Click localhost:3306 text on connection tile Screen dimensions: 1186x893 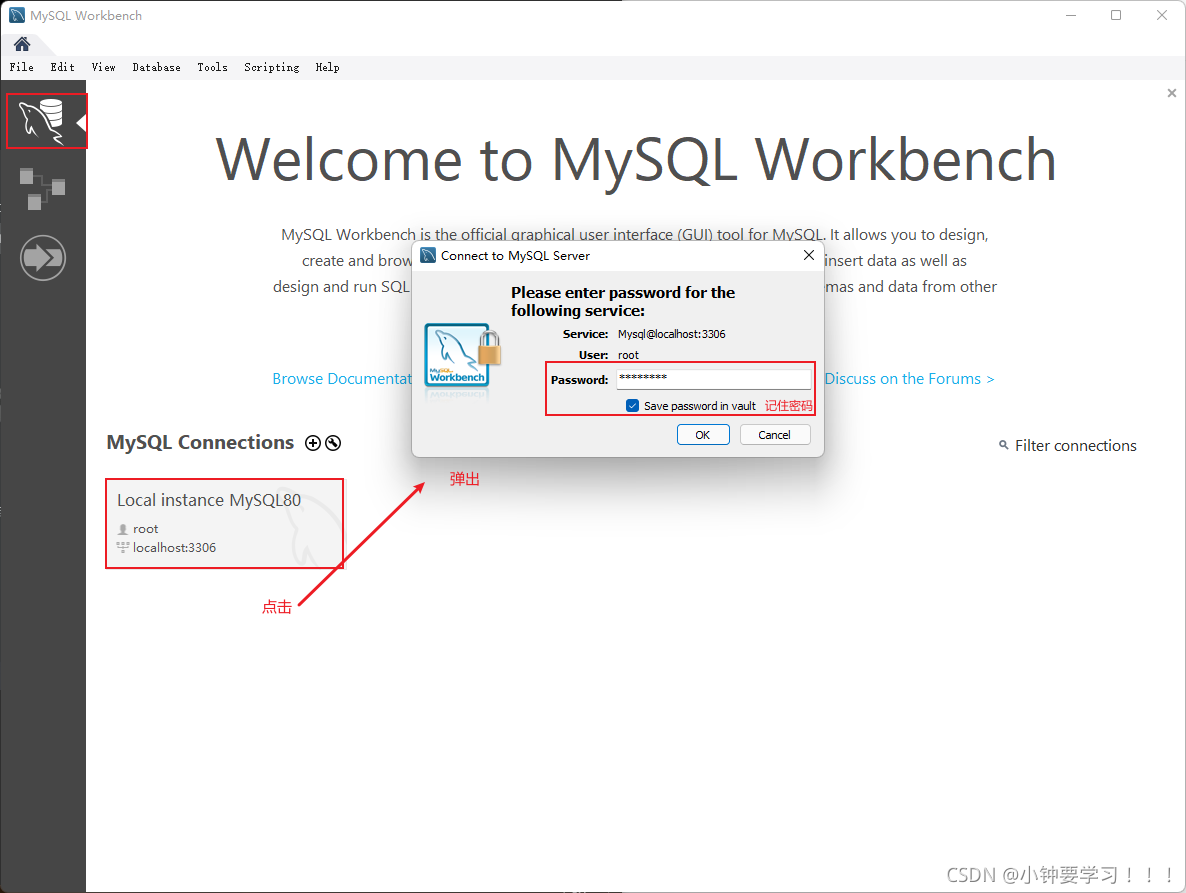tap(174, 547)
